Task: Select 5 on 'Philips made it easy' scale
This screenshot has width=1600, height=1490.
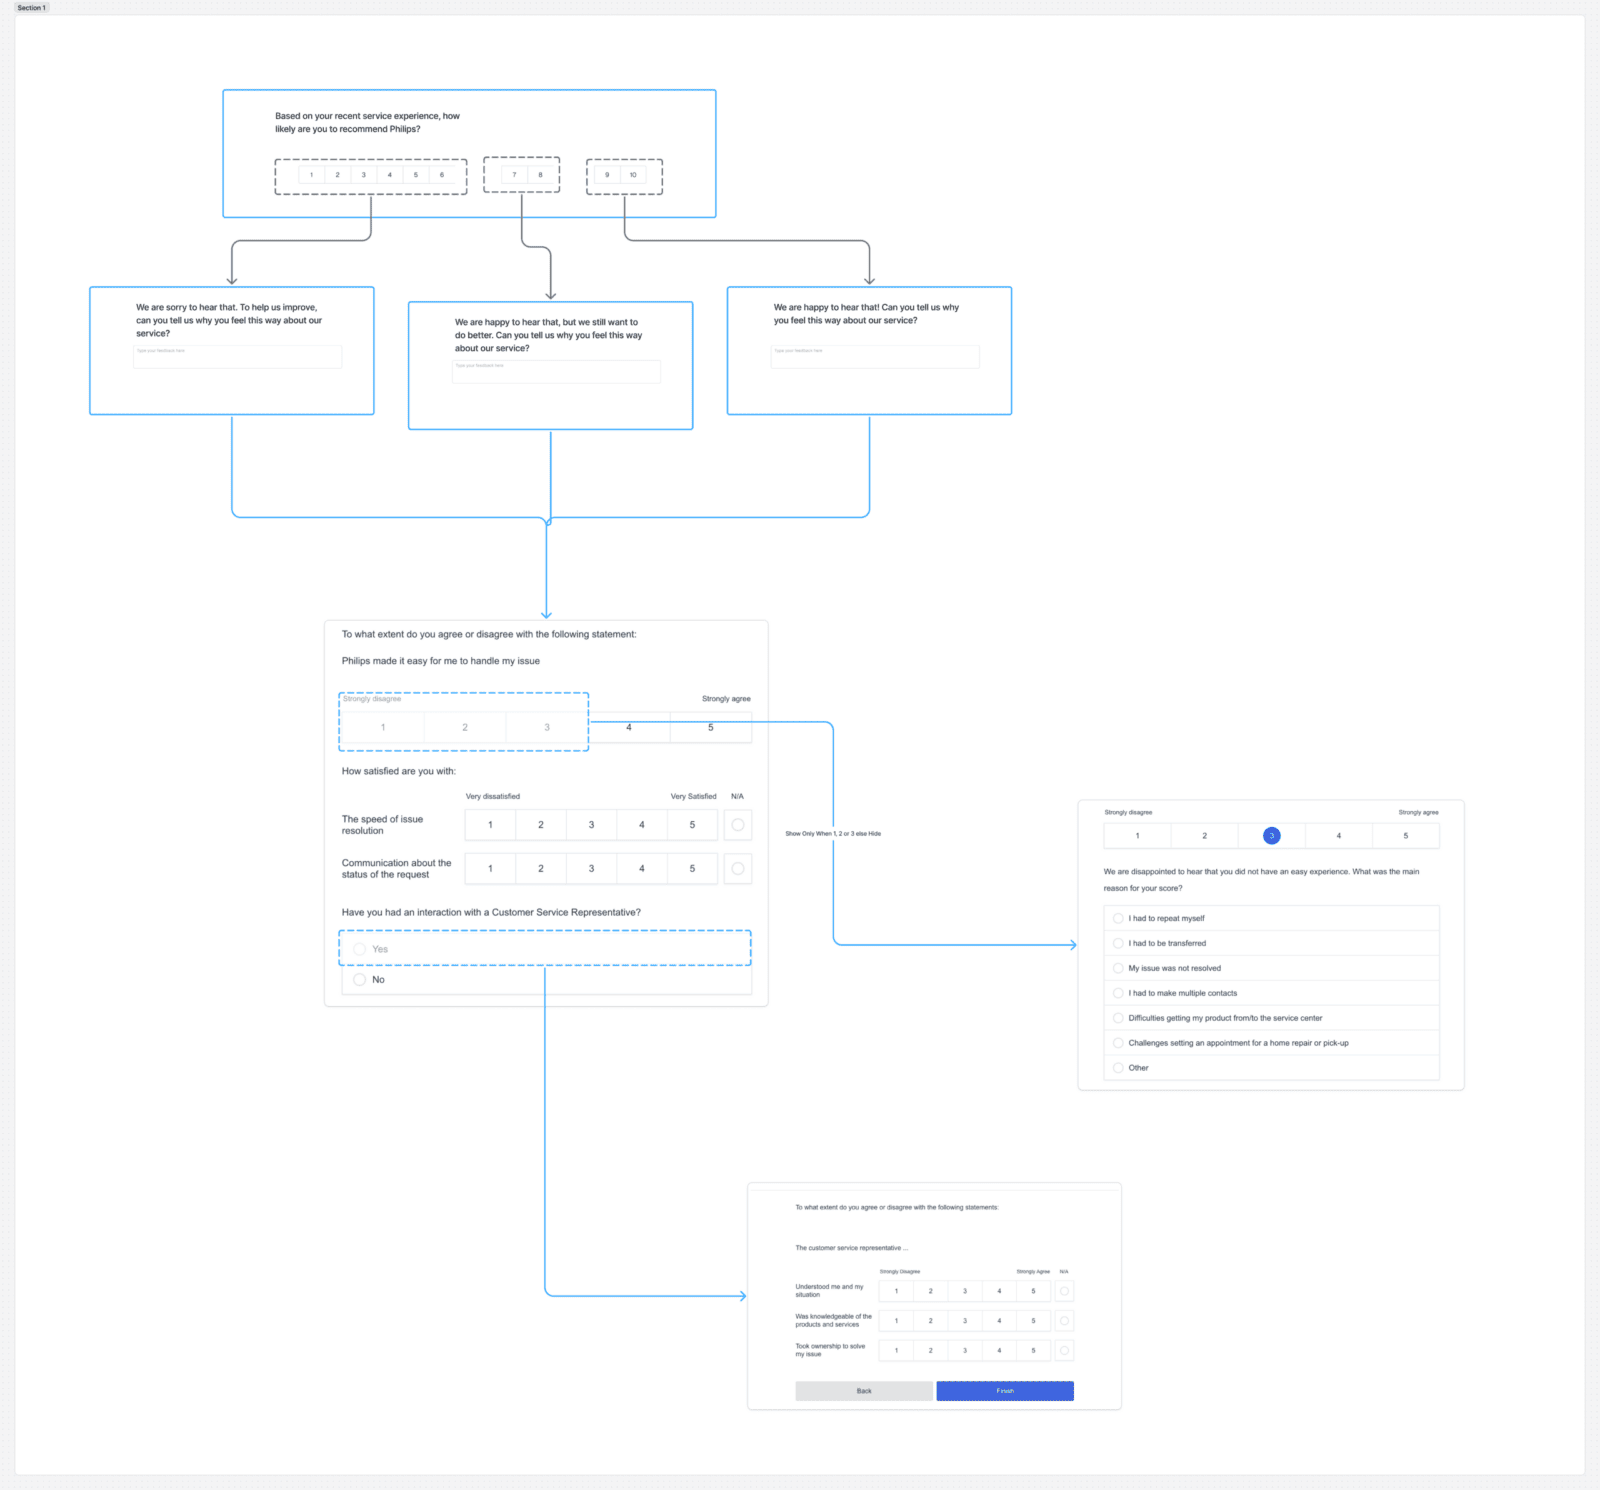Action: coord(711,727)
